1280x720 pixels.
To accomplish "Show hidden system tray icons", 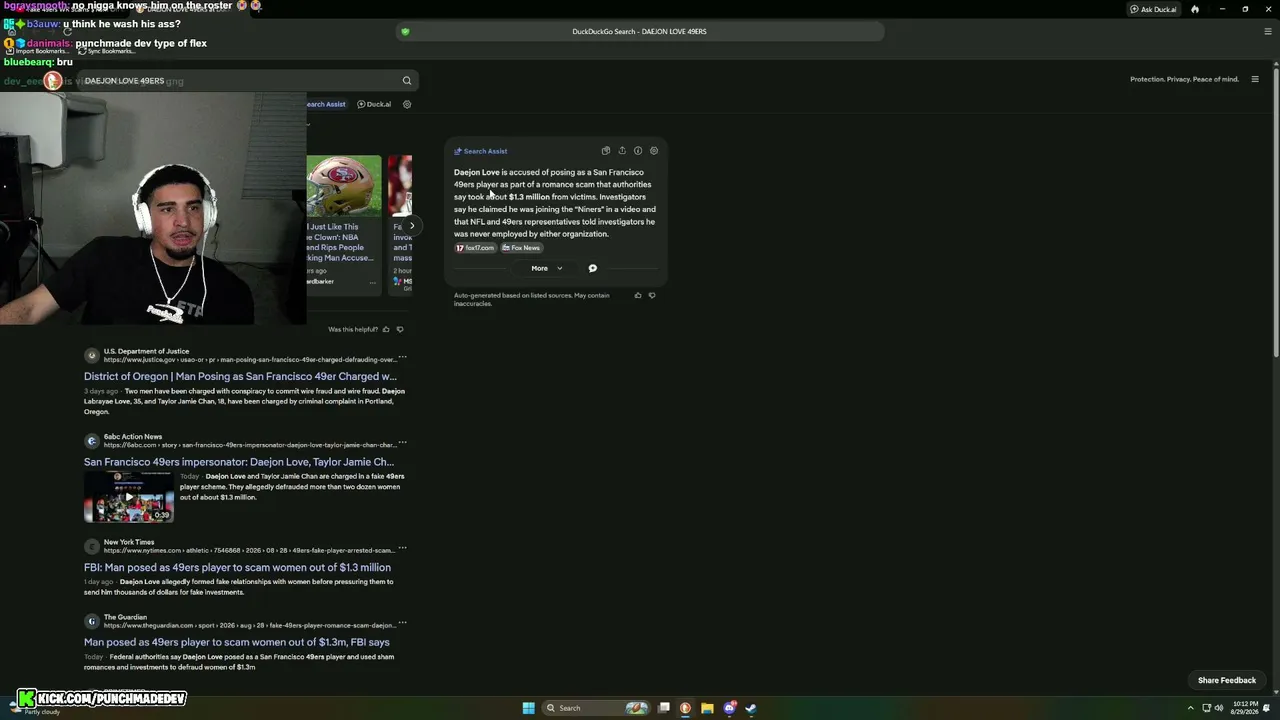I will coord(1190,708).
